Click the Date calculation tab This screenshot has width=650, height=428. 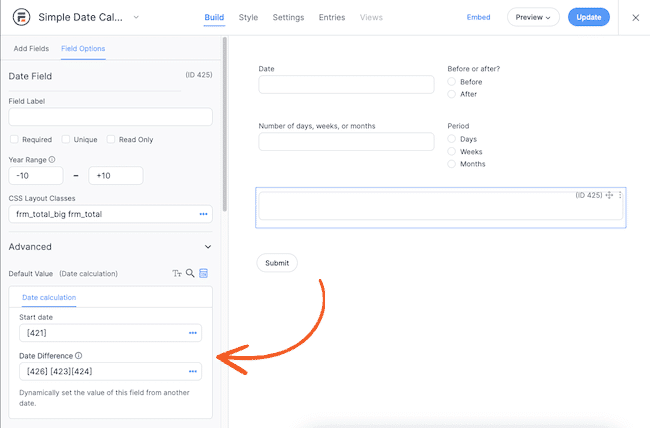(49, 297)
